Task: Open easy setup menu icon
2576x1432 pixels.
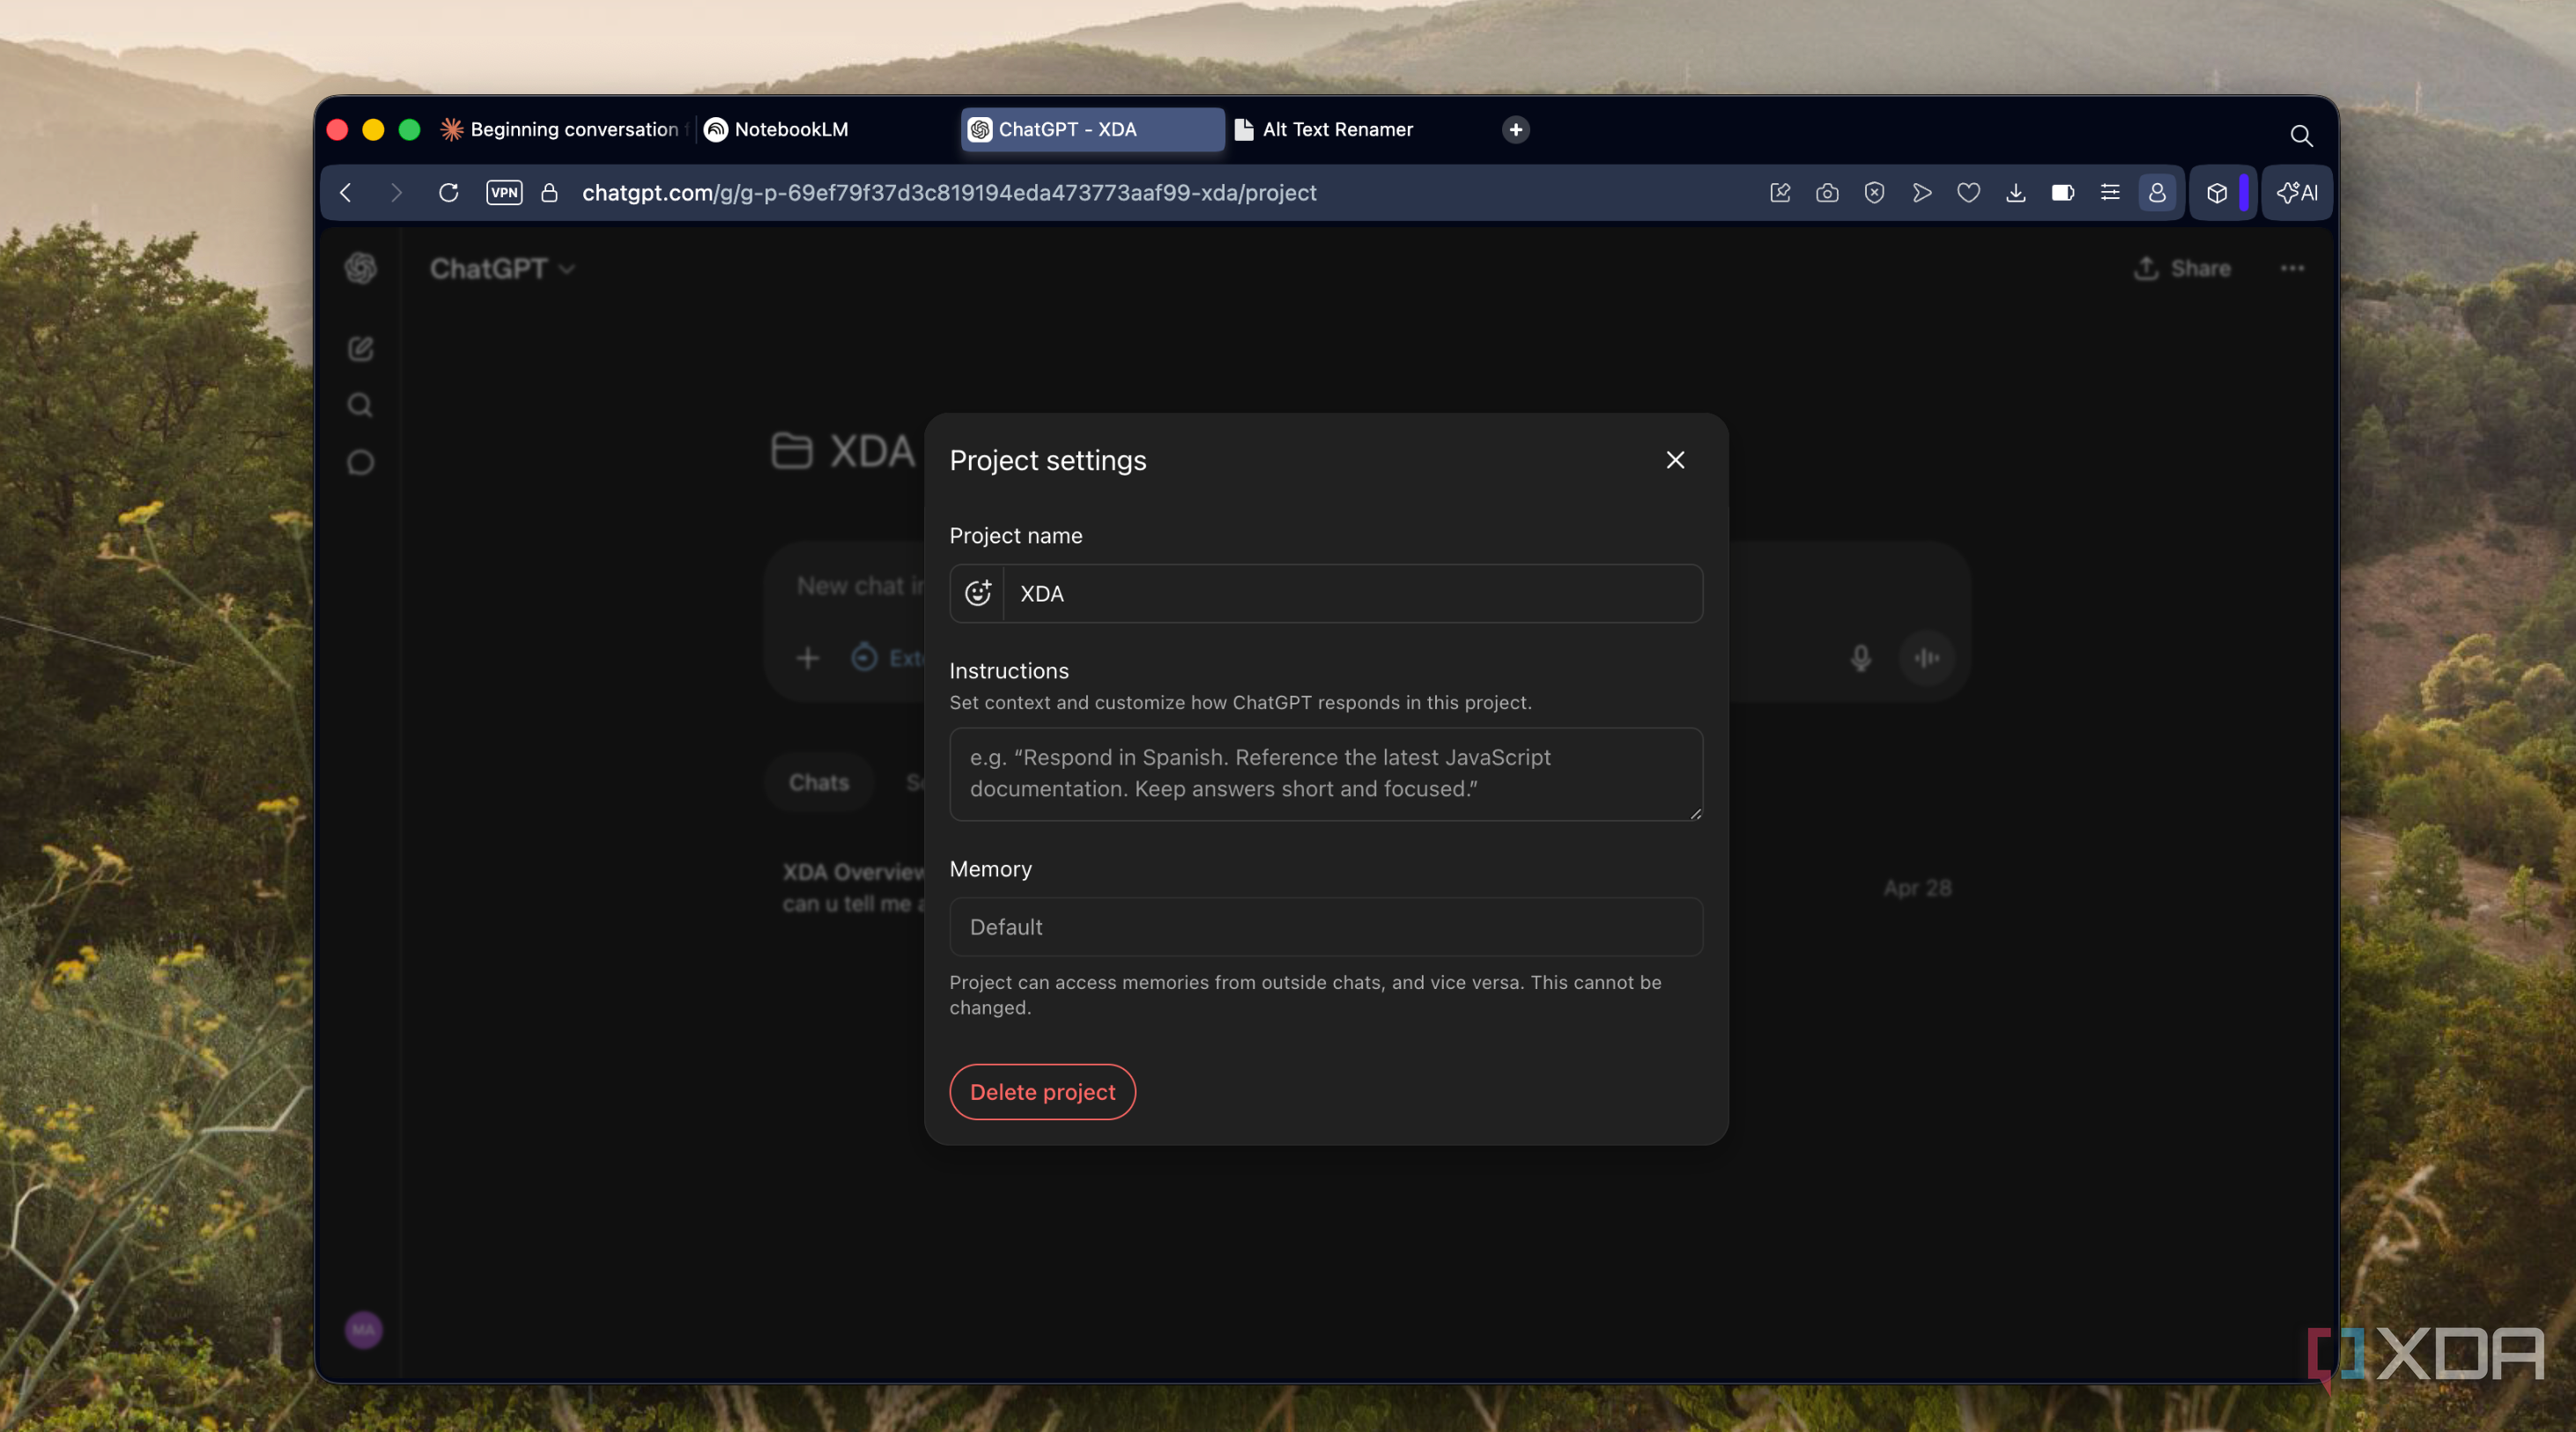Action: pyautogui.click(x=2109, y=192)
